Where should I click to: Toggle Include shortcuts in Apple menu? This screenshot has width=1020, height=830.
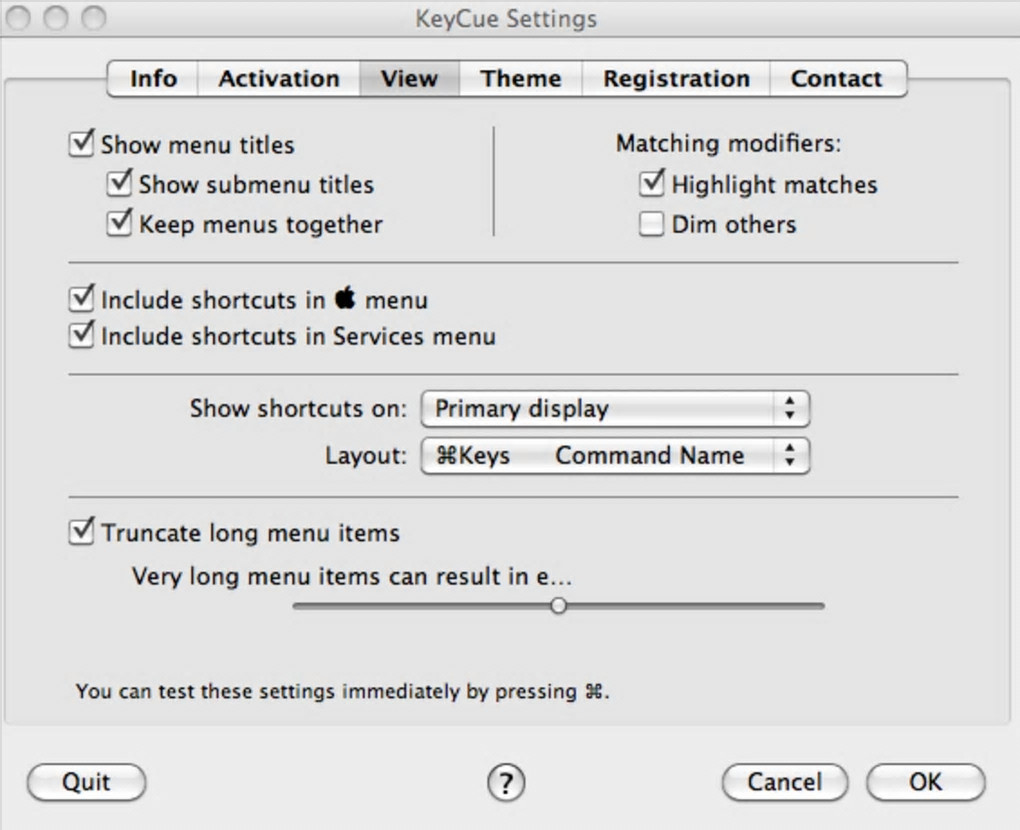point(81,299)
